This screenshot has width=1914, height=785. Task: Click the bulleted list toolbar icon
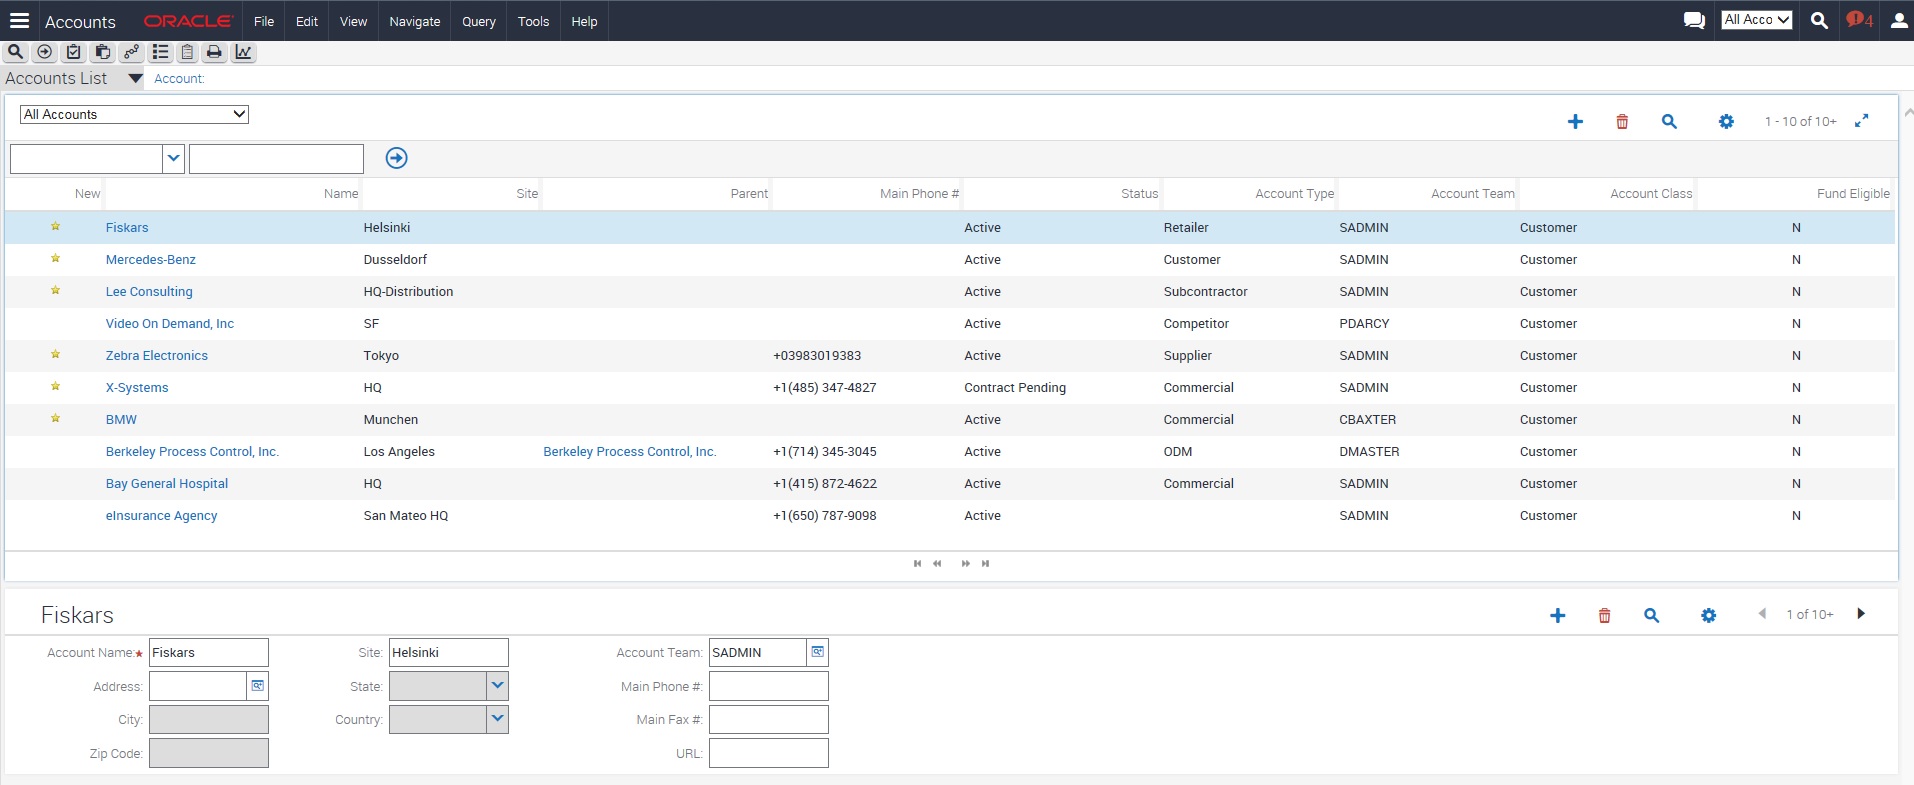coord(160,52)
